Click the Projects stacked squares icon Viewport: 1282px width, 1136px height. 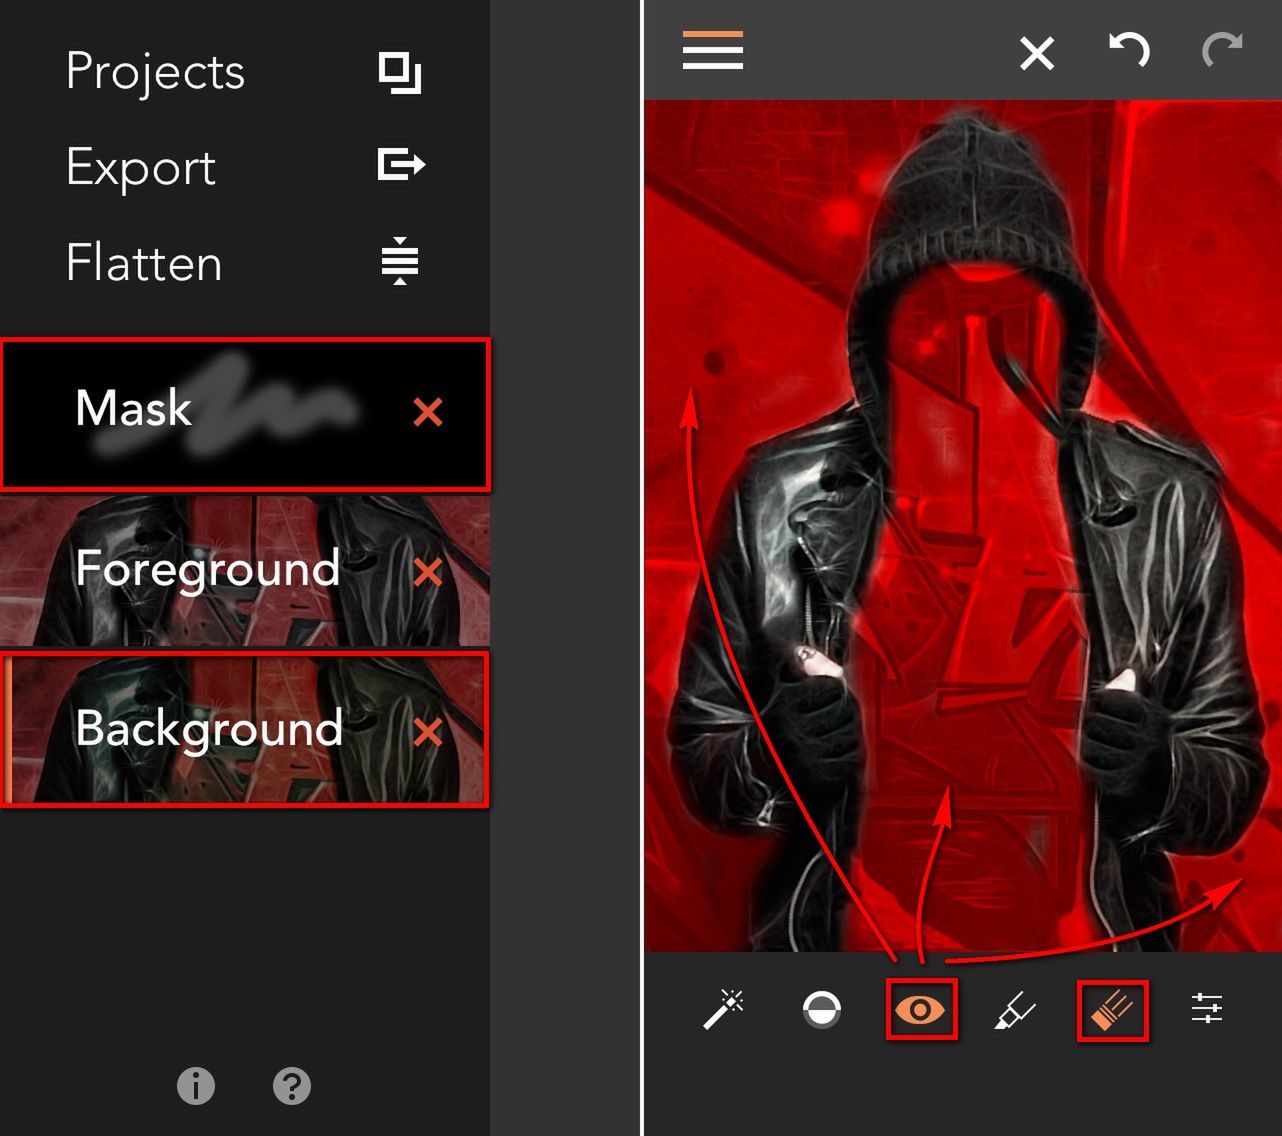click(x=400, y=73)
